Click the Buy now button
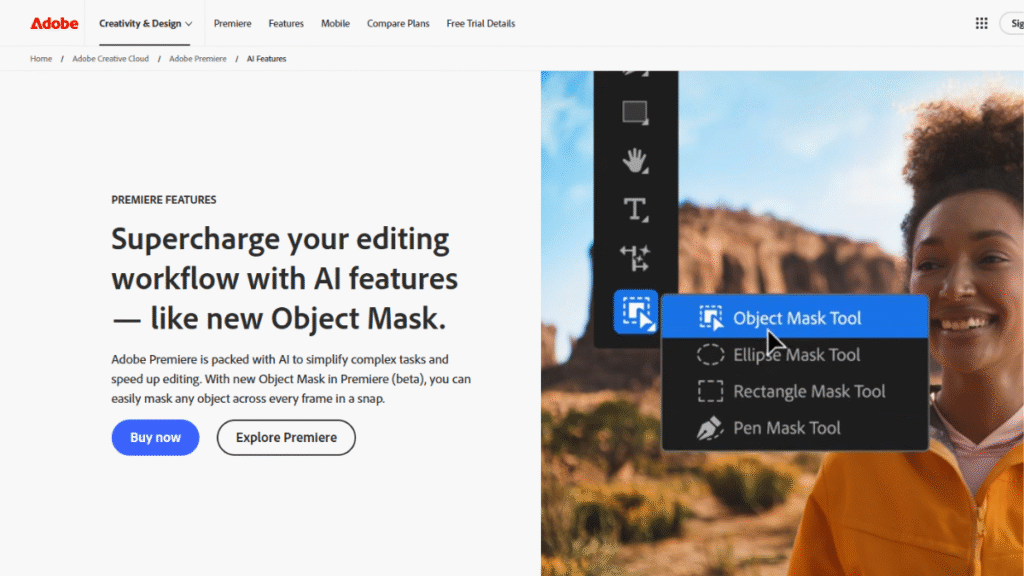The image size is (1024, 576). click(155, 437)
